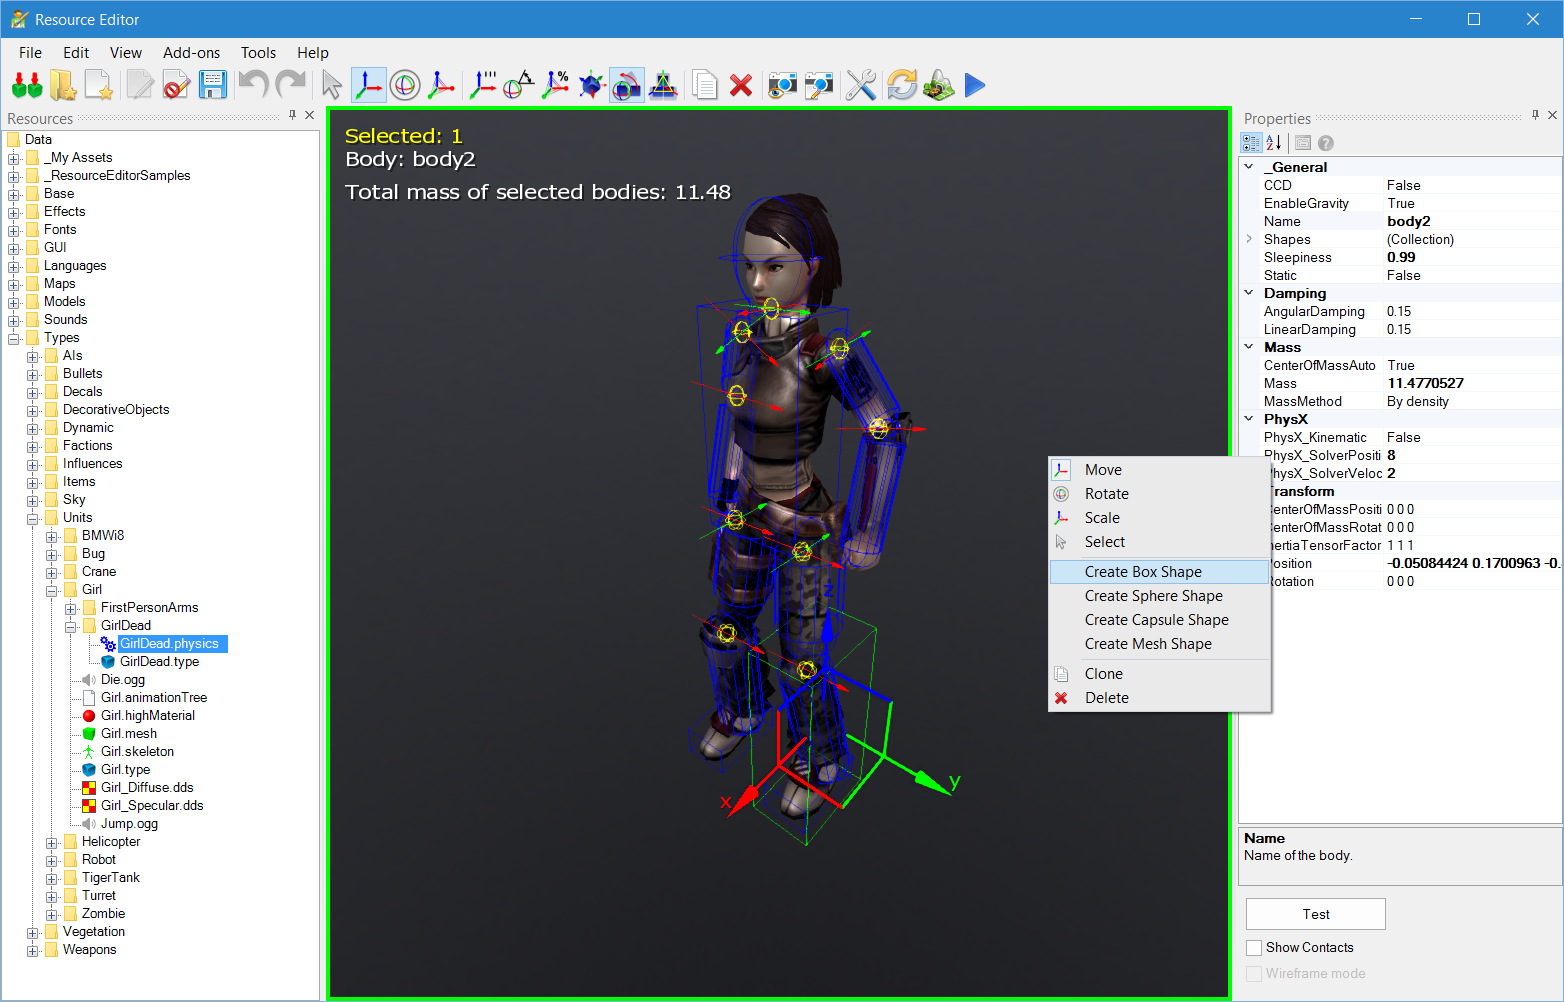Image resolution: width=1564 pixels, height=1002 pixels.
Task: Select the Rotate tool in toolbar
Action: [x=405, y=86]
